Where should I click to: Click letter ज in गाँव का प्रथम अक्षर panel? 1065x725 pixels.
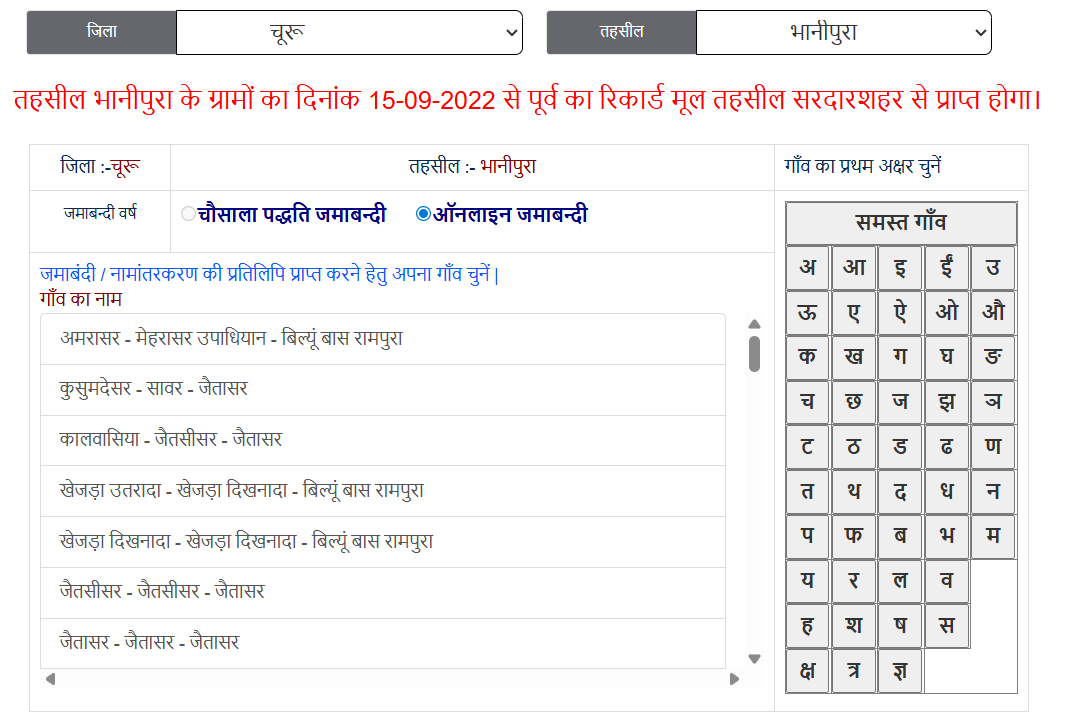(900, 402)
